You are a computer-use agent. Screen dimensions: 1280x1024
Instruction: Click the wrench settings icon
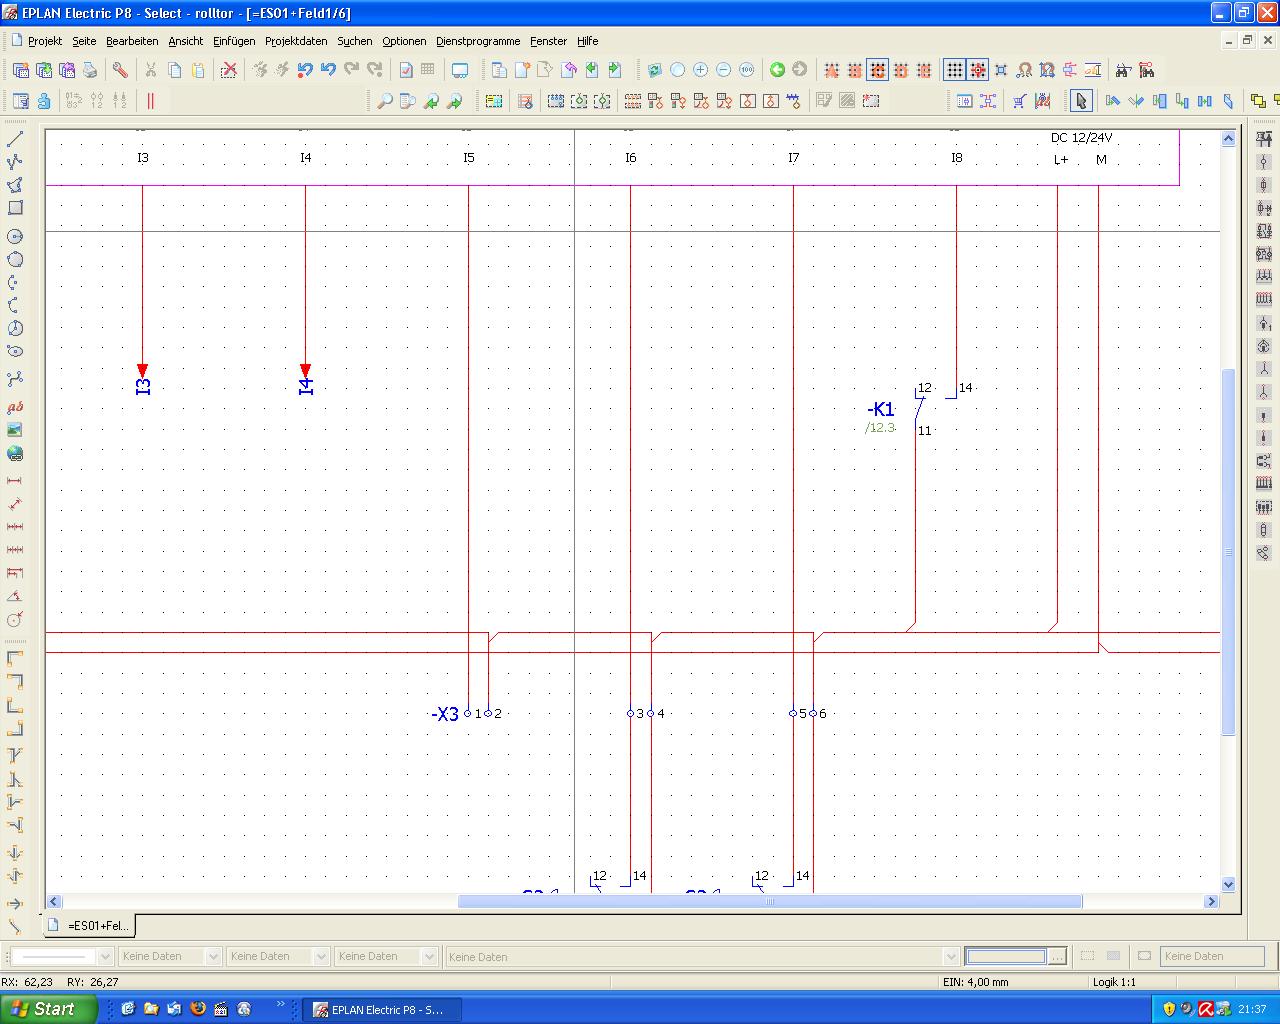click(120, 70)
